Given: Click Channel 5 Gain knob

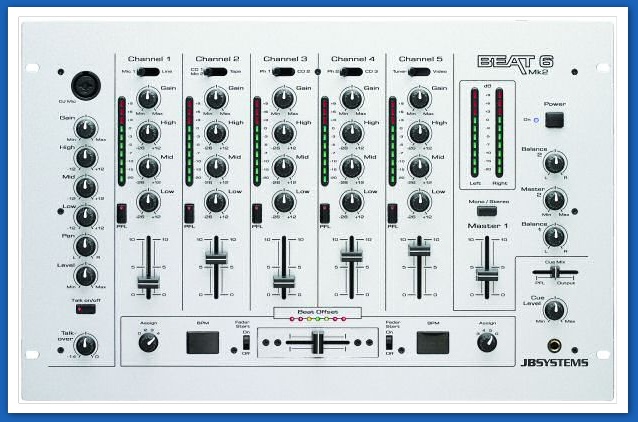Looking at the screenshot, I should coord(420,98).
